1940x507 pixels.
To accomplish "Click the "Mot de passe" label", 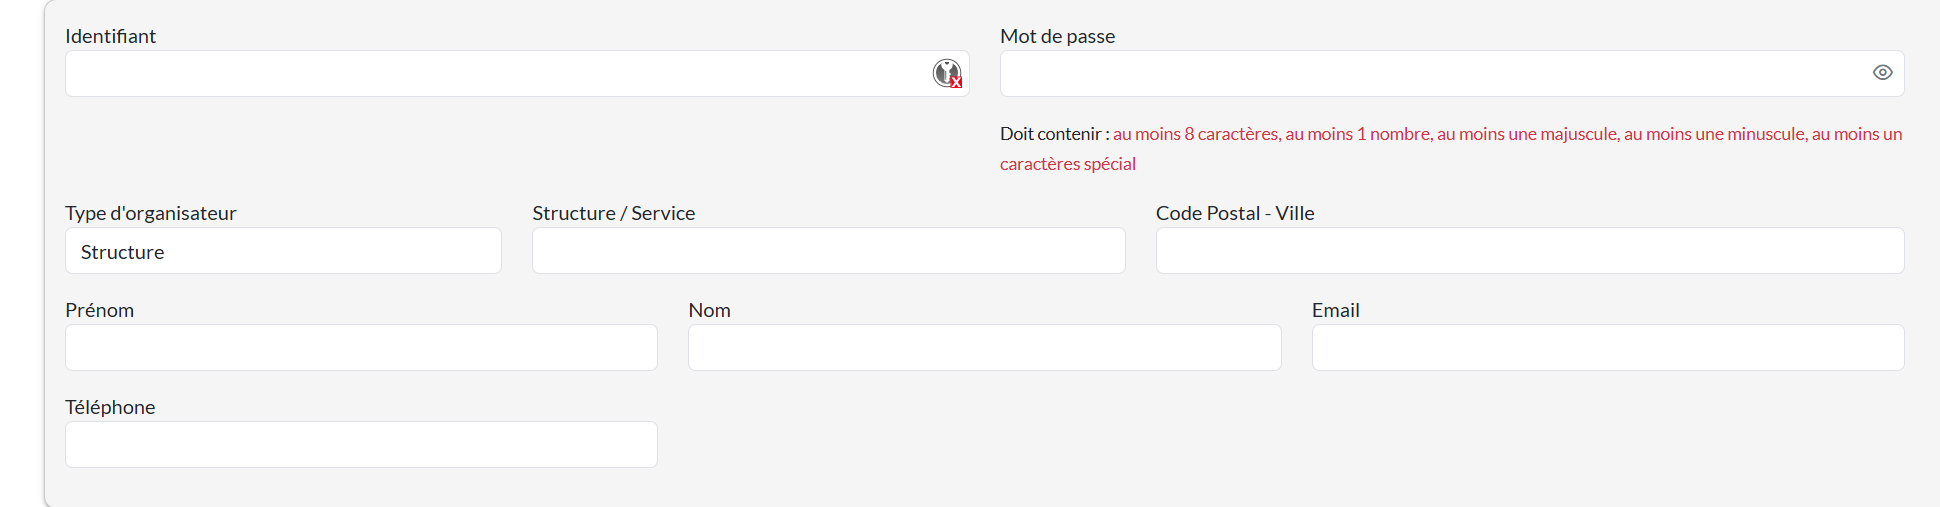I will [1057, 36].
